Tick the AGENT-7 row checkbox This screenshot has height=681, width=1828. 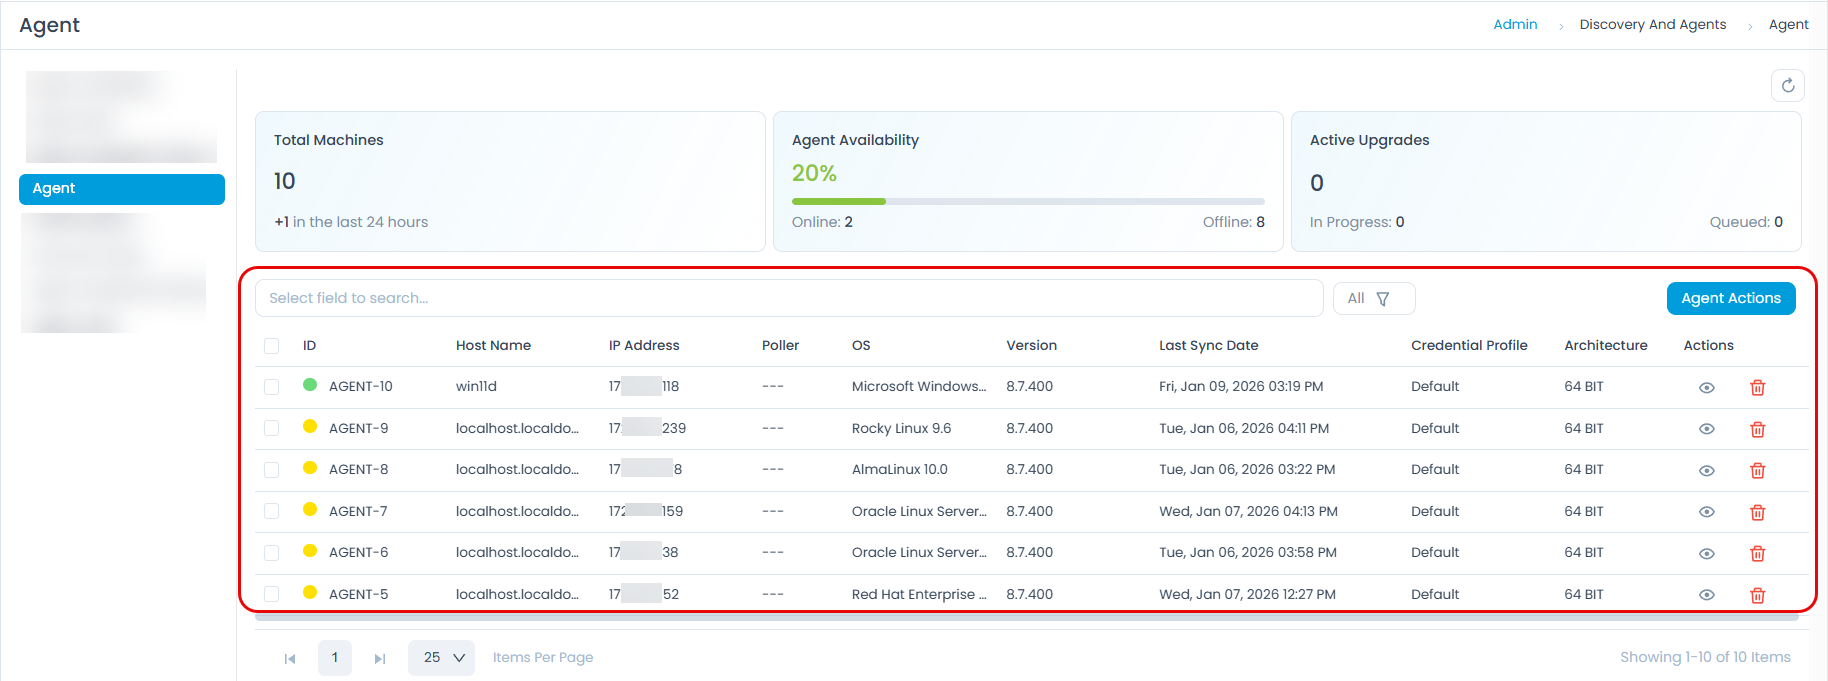coord(272,511)
